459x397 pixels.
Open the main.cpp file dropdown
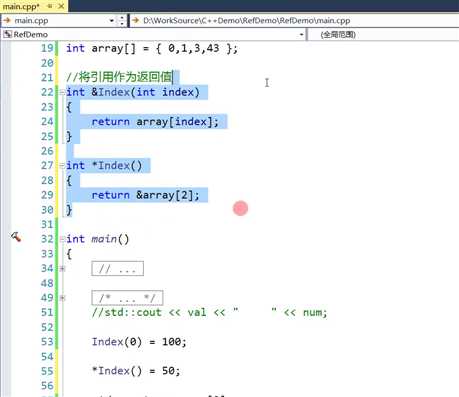[x=112, y=21]
